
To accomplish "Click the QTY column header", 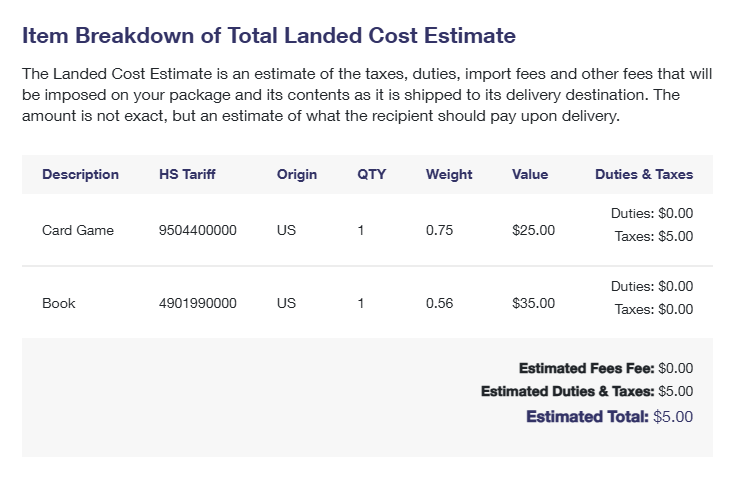I will point(371,174).
